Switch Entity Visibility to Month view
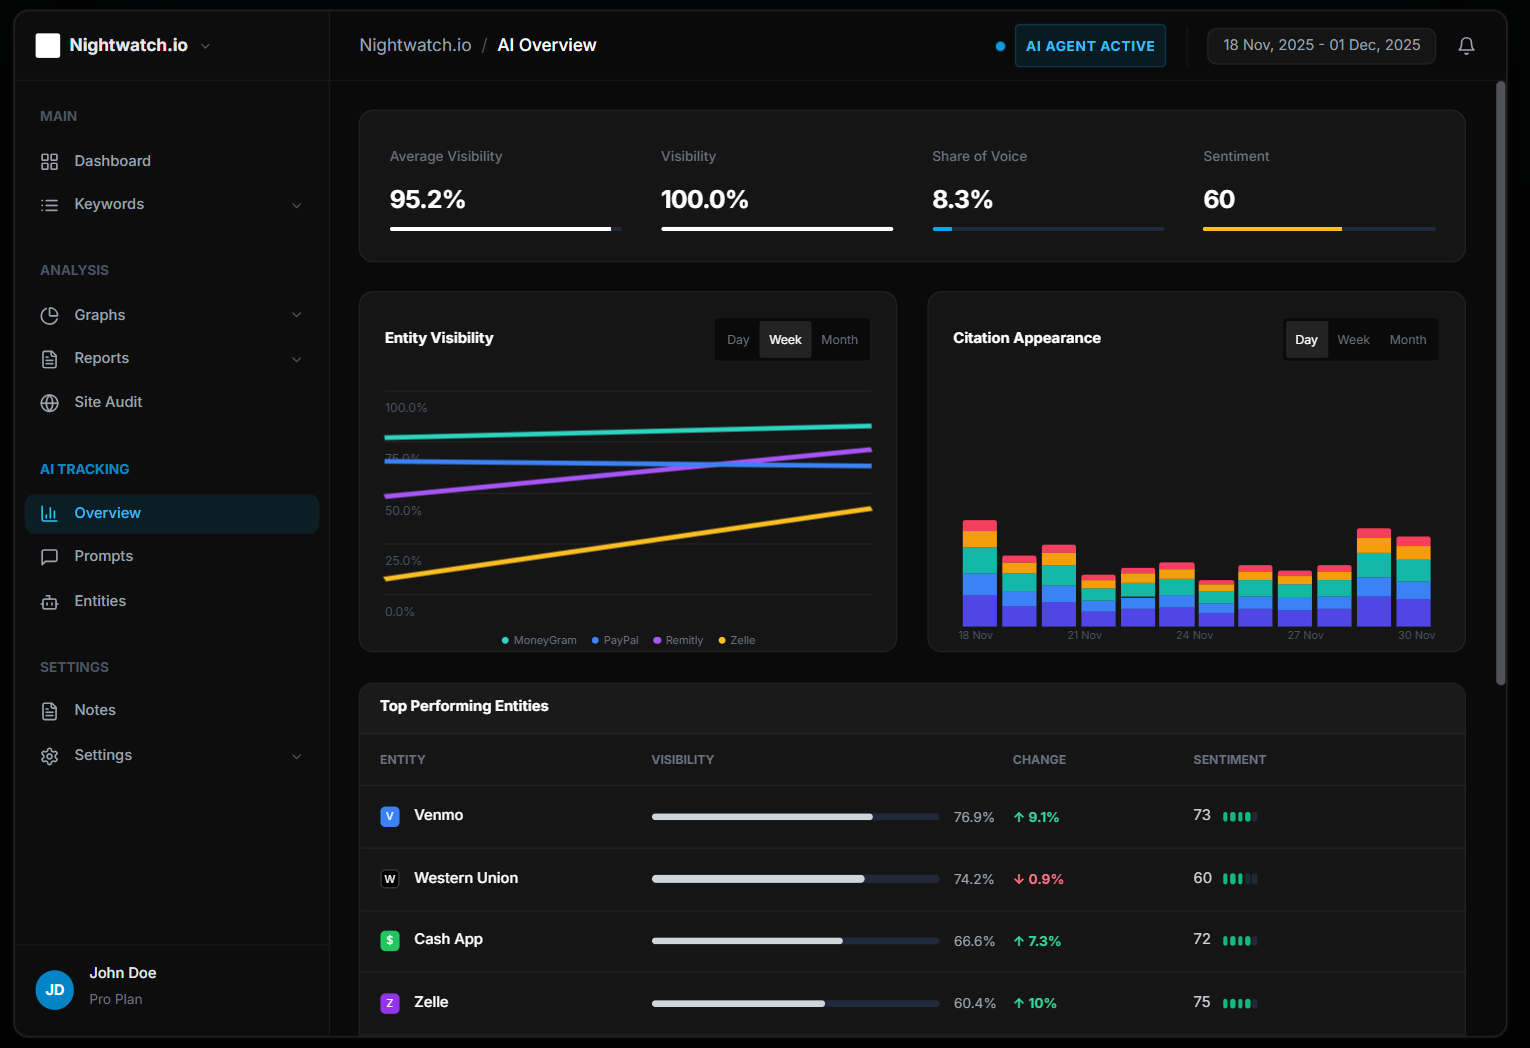 coord(840,339)
